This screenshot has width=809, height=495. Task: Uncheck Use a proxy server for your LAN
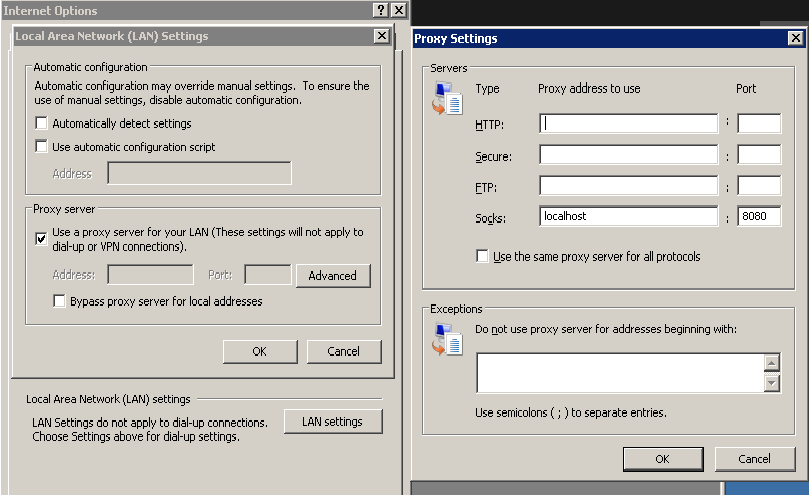(41, 238)
